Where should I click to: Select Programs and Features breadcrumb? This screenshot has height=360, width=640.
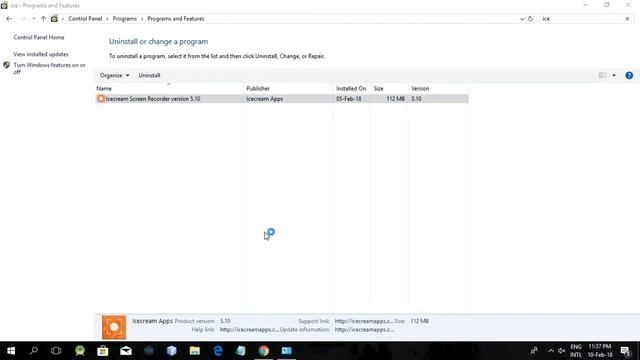pos(176,19)
